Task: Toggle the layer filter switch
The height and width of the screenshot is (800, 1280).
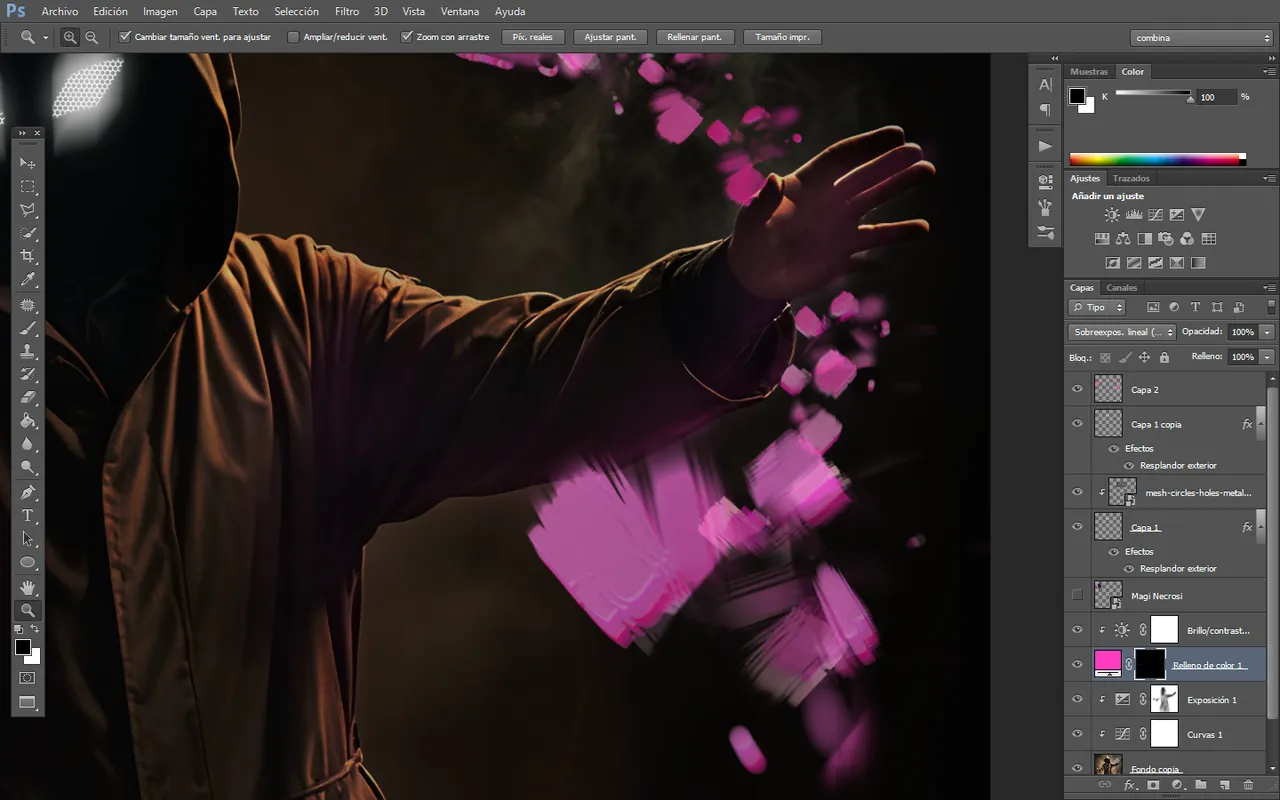Action: pos(1271,307)
